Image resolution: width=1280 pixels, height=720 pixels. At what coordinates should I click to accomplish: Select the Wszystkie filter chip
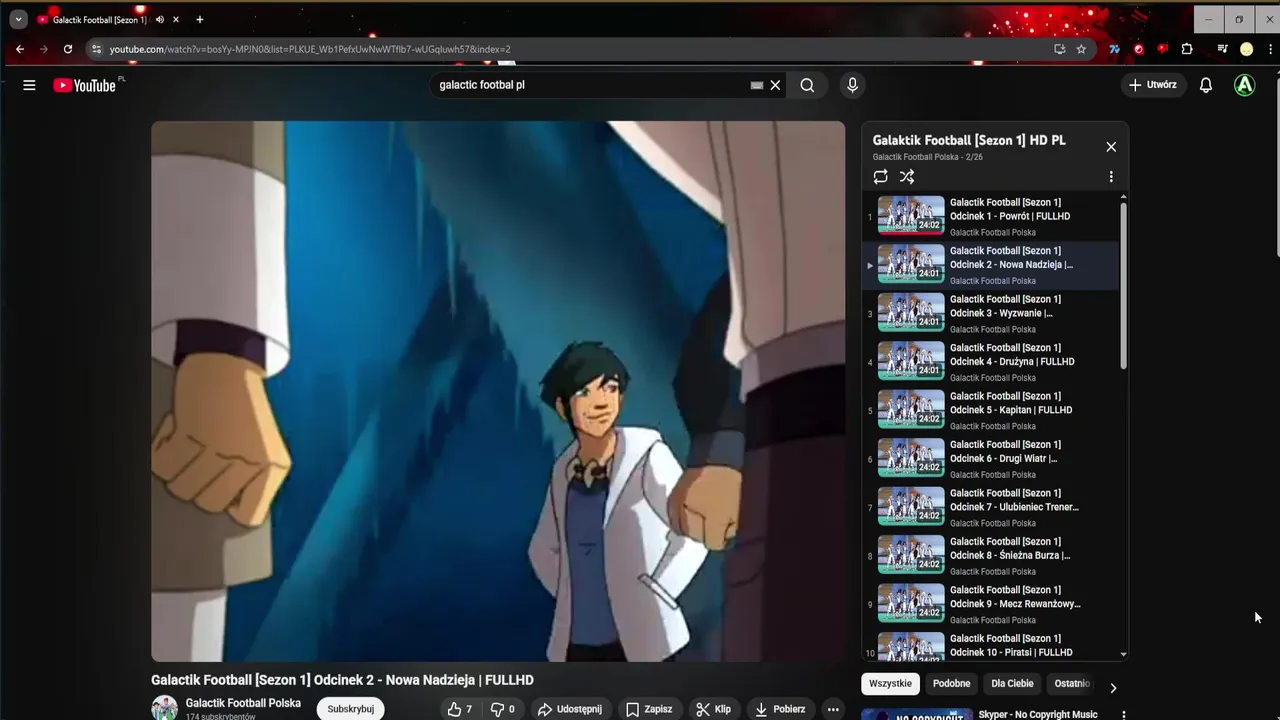pos(890,684)
